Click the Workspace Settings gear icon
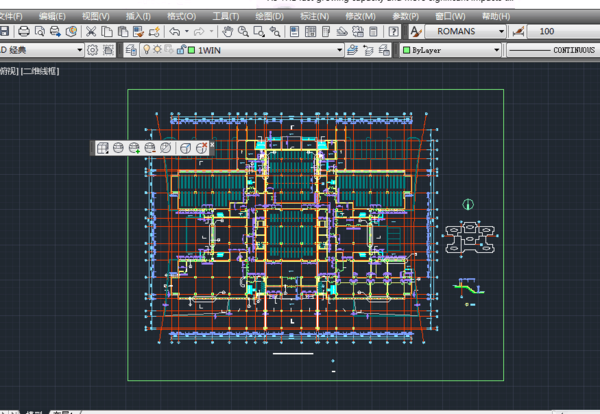600x414 pixels. [93, 50]
